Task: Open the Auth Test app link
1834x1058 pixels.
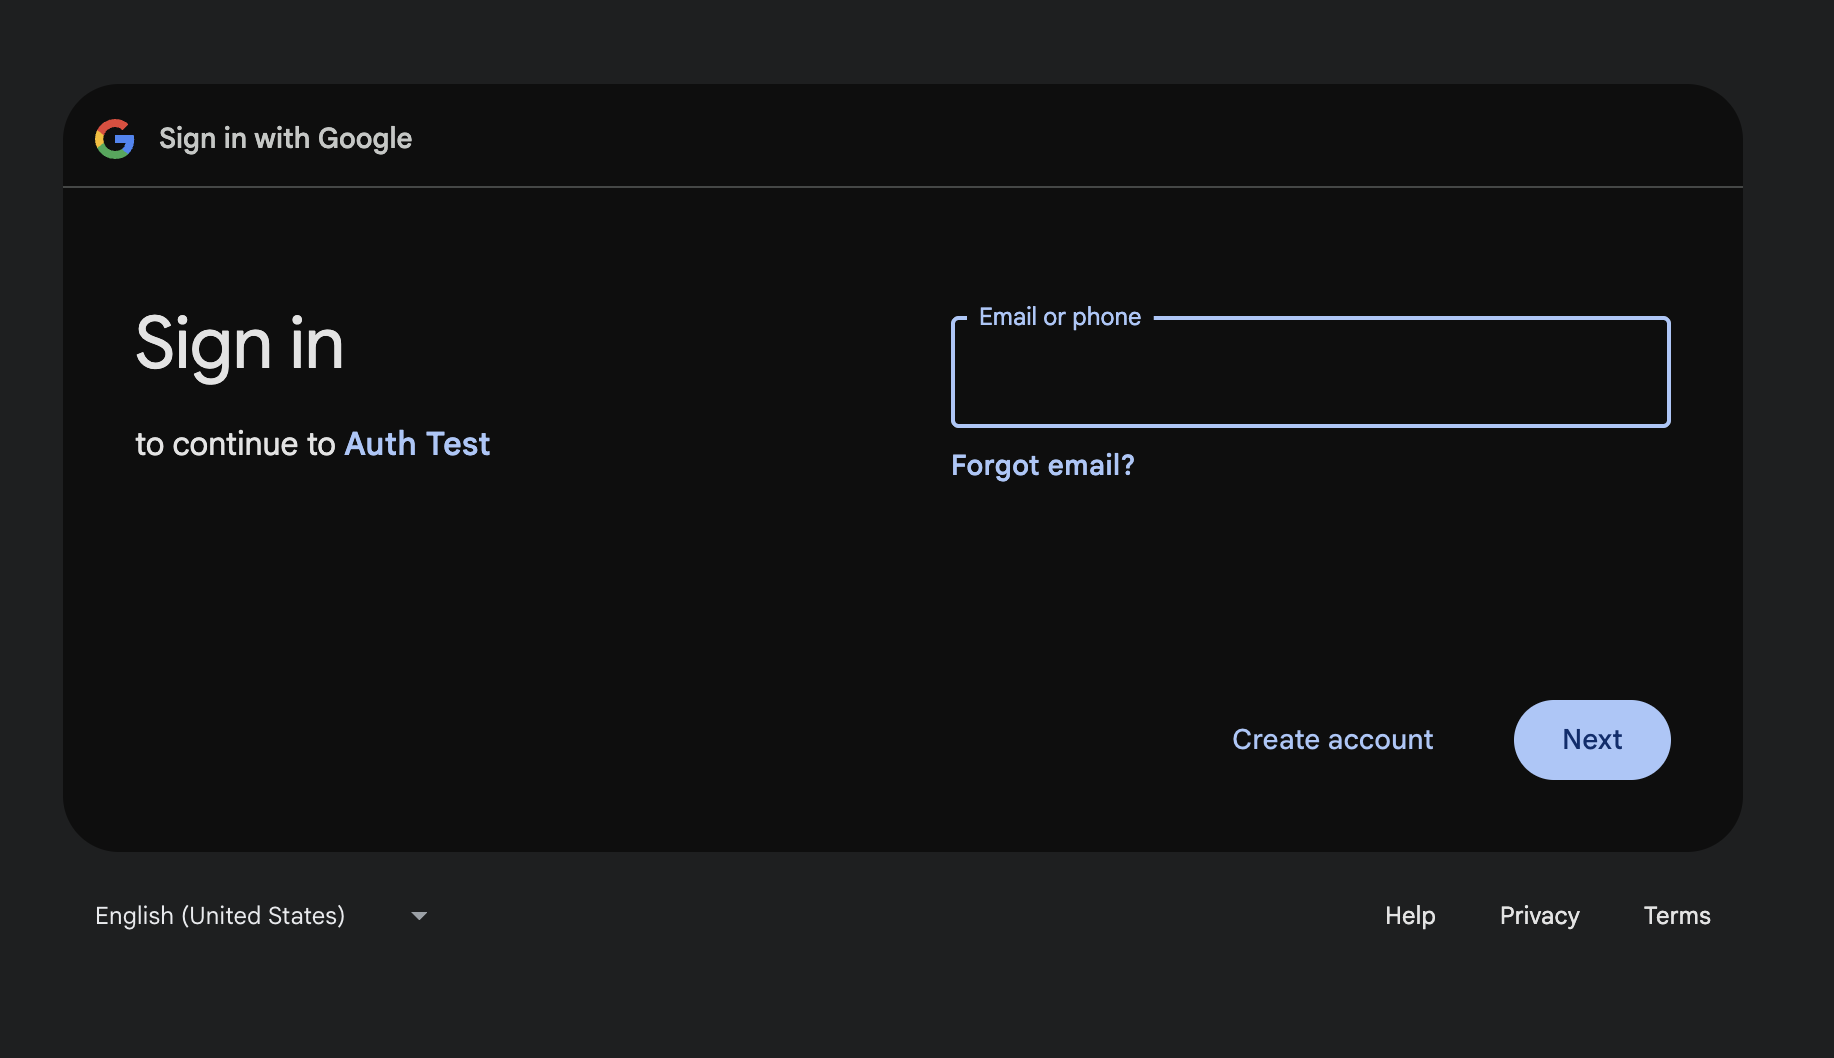Action: pyautogui.click(x=417, y=444)
